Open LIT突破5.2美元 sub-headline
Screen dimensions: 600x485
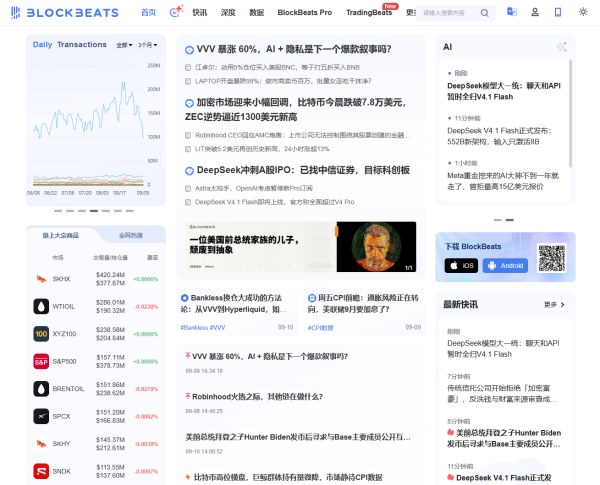click(x=262, y=149)
